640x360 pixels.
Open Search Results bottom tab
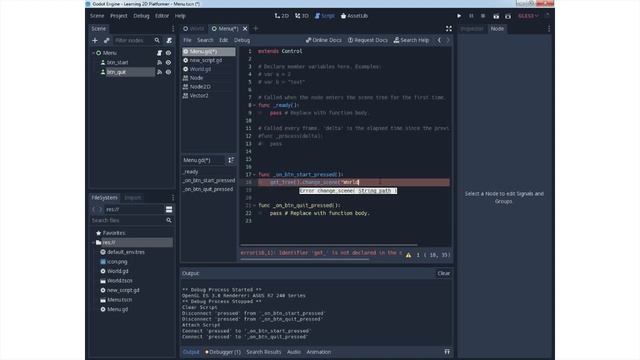click(x=264, y=352)
